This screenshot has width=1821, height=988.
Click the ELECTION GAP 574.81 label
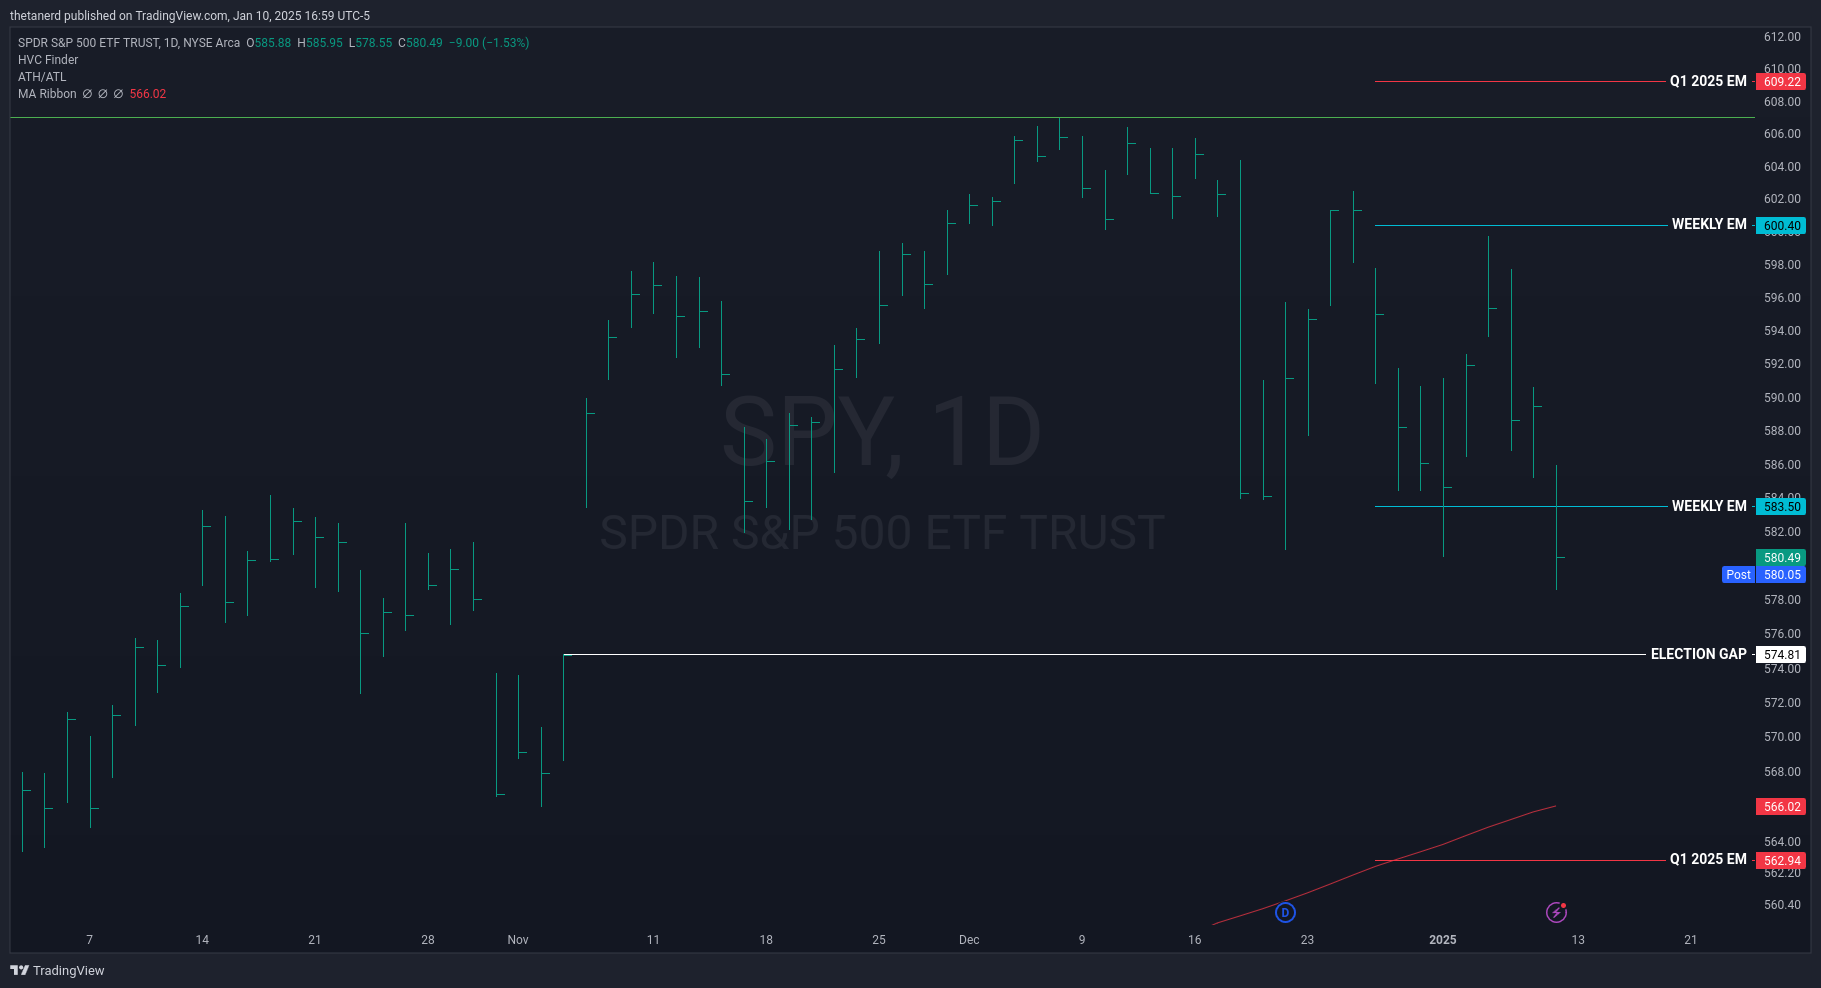[1781, 655]
